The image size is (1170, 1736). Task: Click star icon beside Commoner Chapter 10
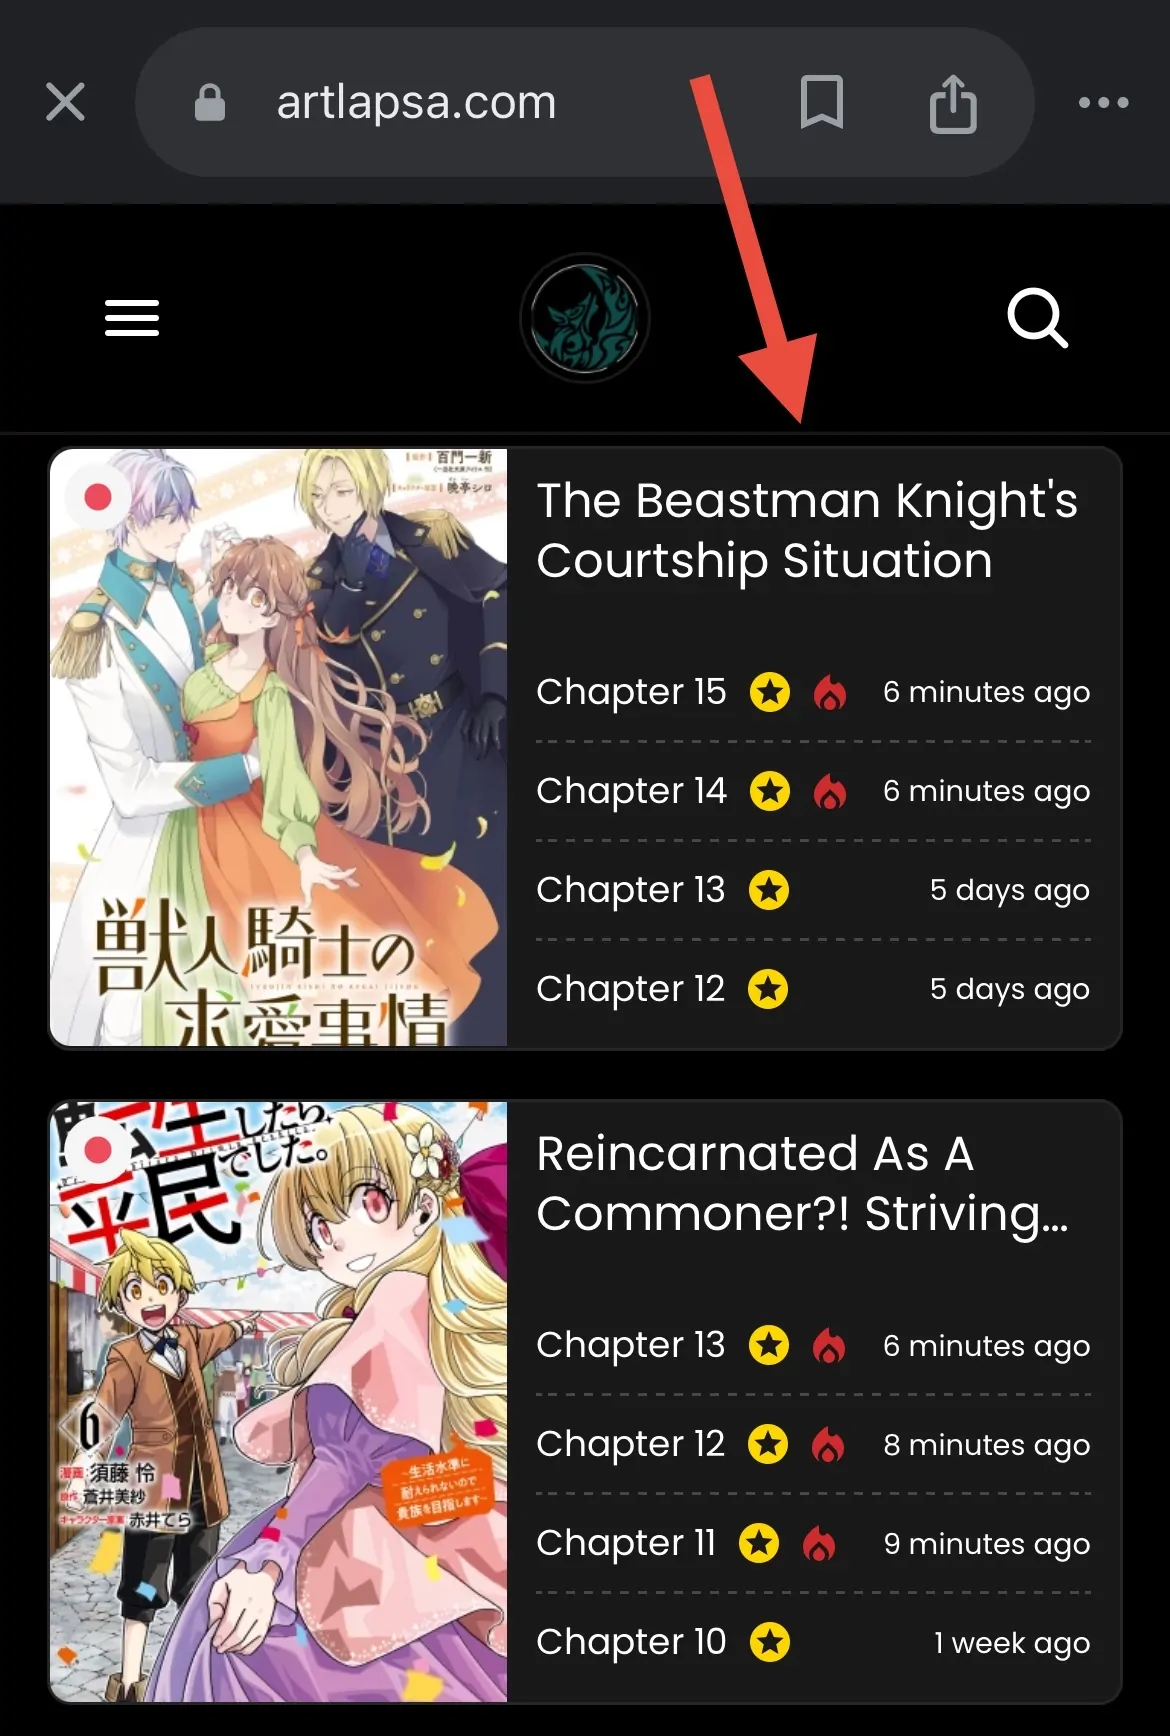770,1642
